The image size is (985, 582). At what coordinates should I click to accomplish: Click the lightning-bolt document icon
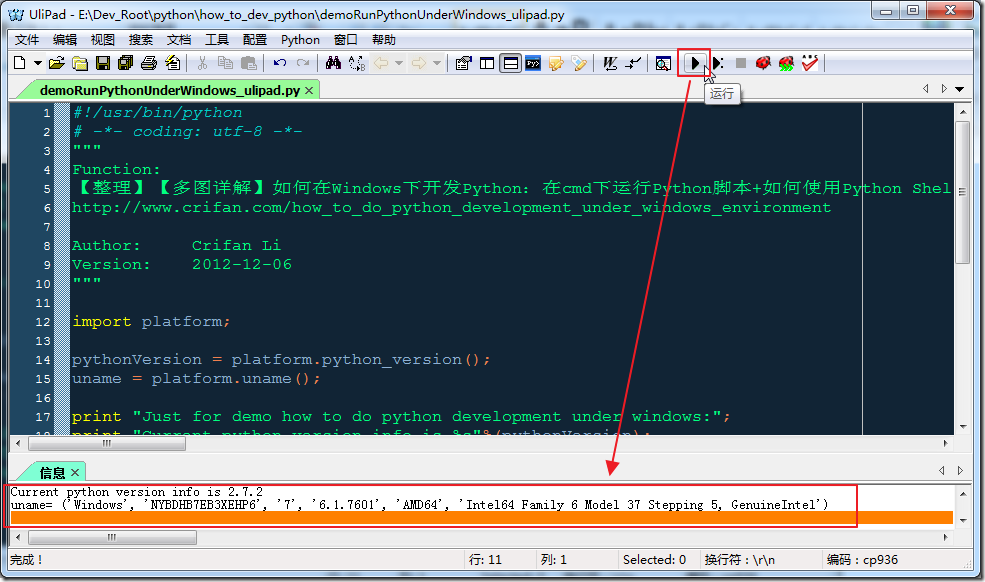(x=172, y=63)
